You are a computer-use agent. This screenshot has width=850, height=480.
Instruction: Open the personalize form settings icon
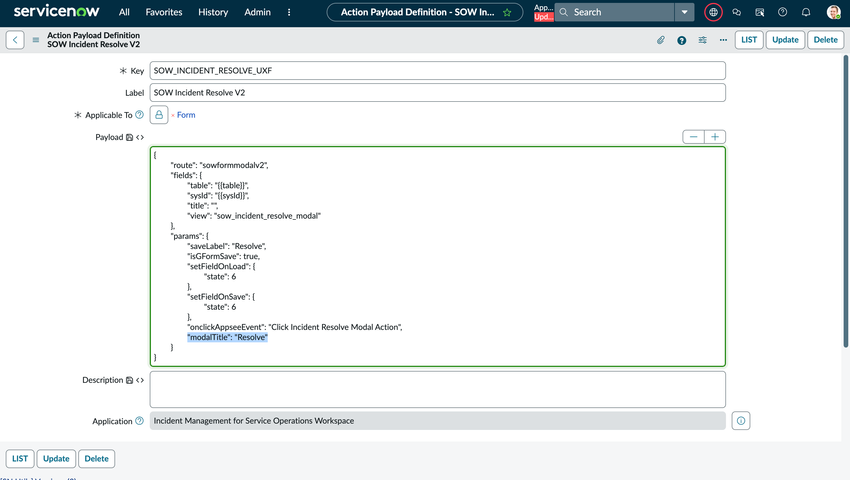click(703, 40)
